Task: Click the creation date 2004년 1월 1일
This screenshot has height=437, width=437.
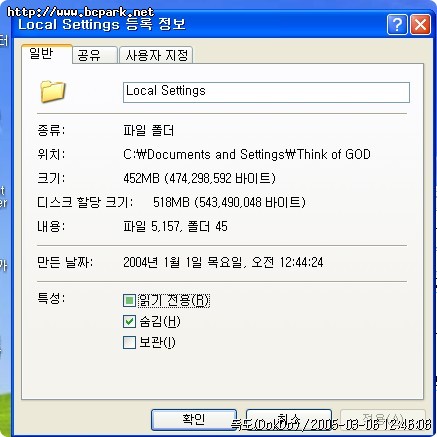Action: (x=223, y=263)
